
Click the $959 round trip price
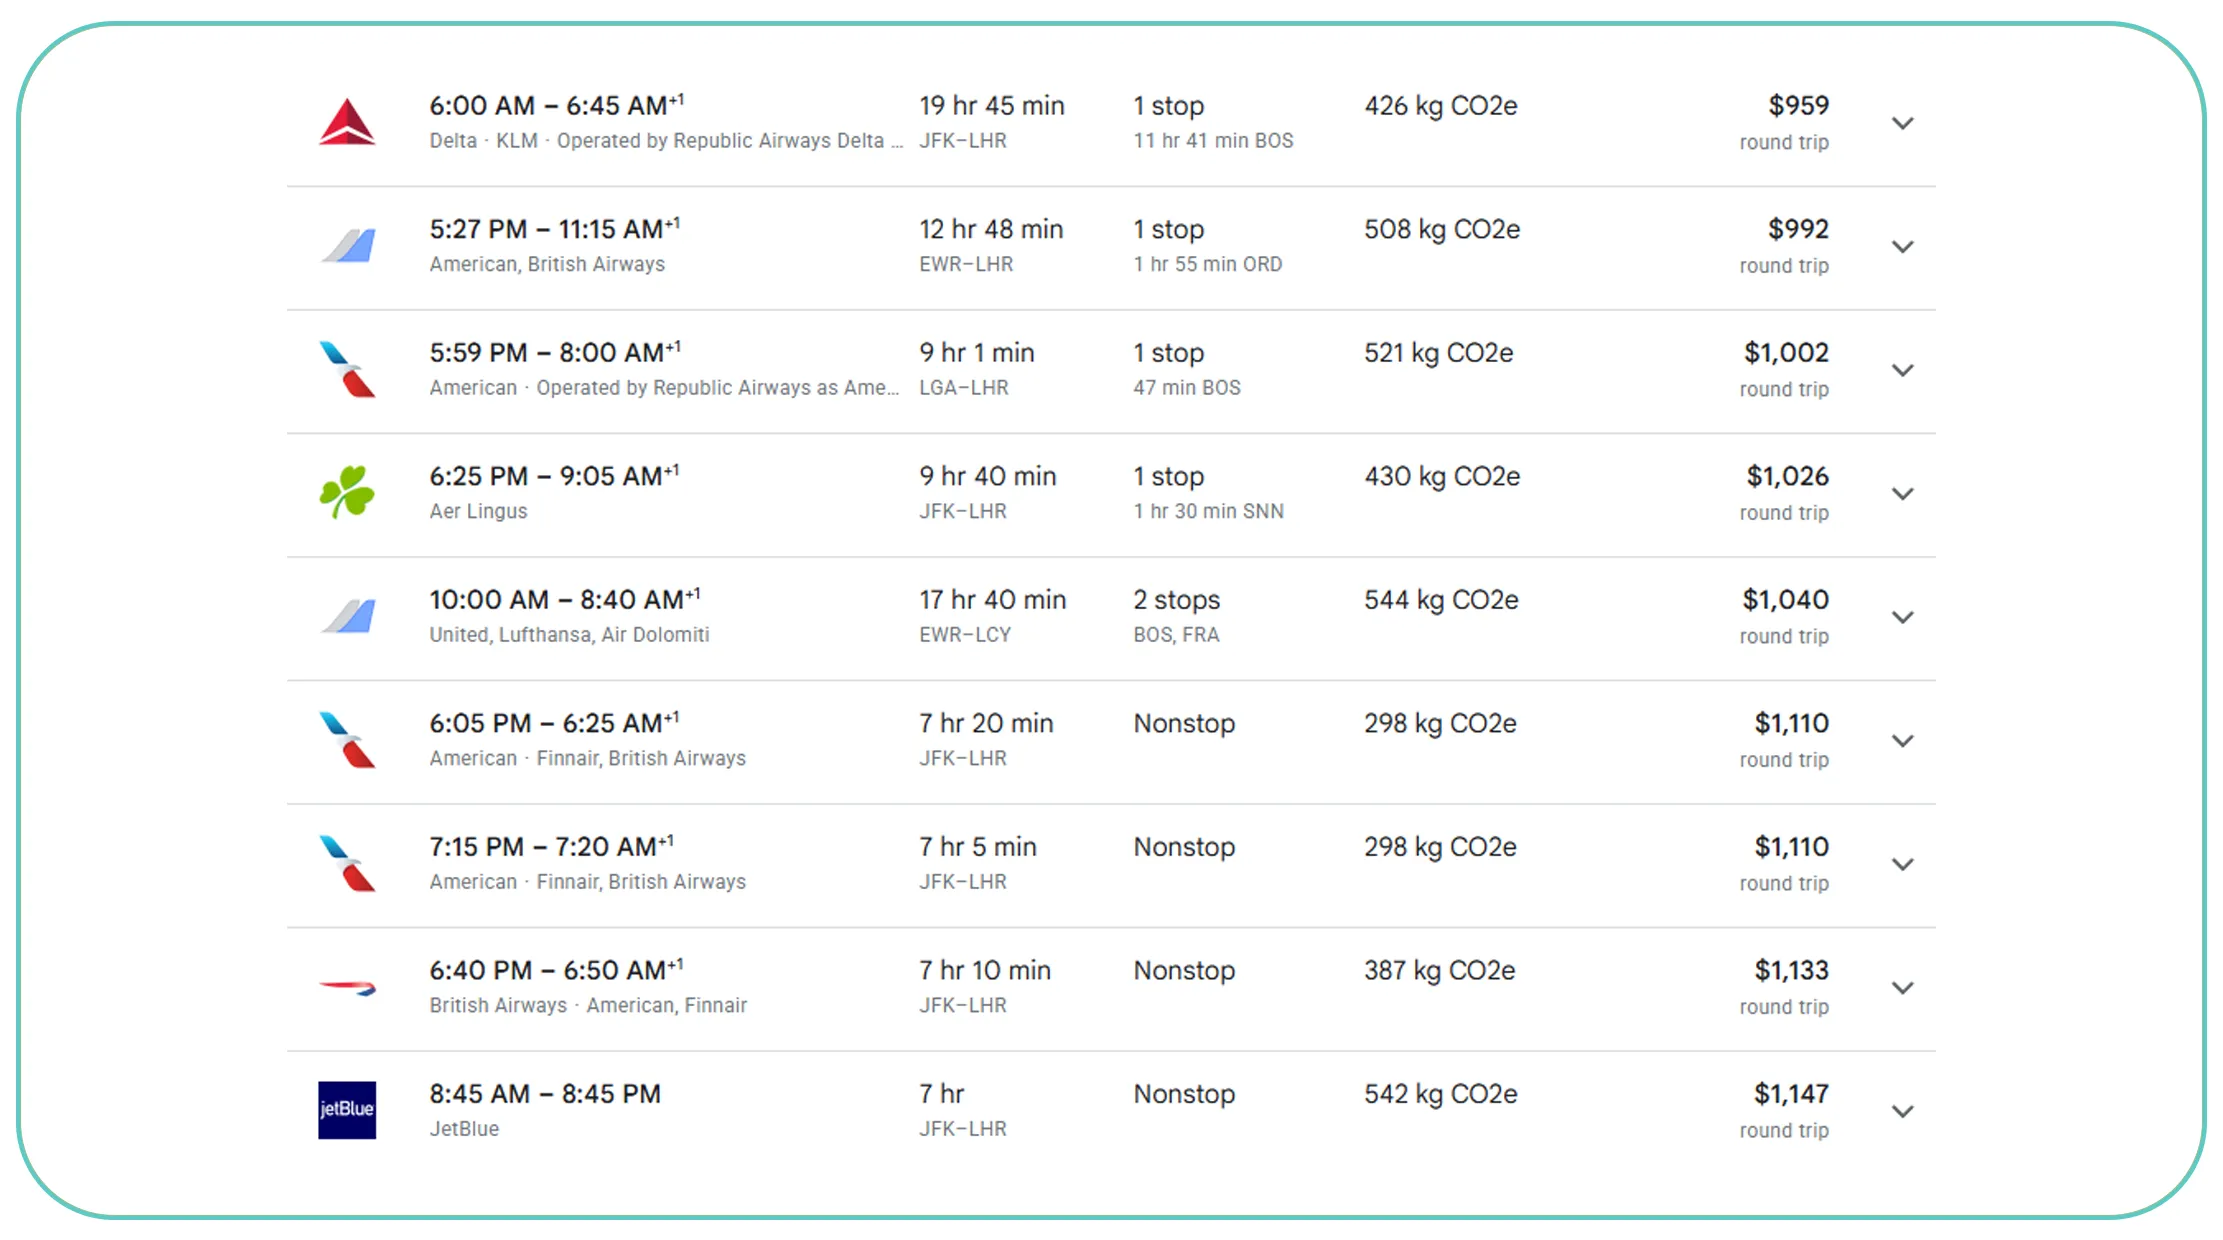pyautogui.click(x=1798, y=105)
